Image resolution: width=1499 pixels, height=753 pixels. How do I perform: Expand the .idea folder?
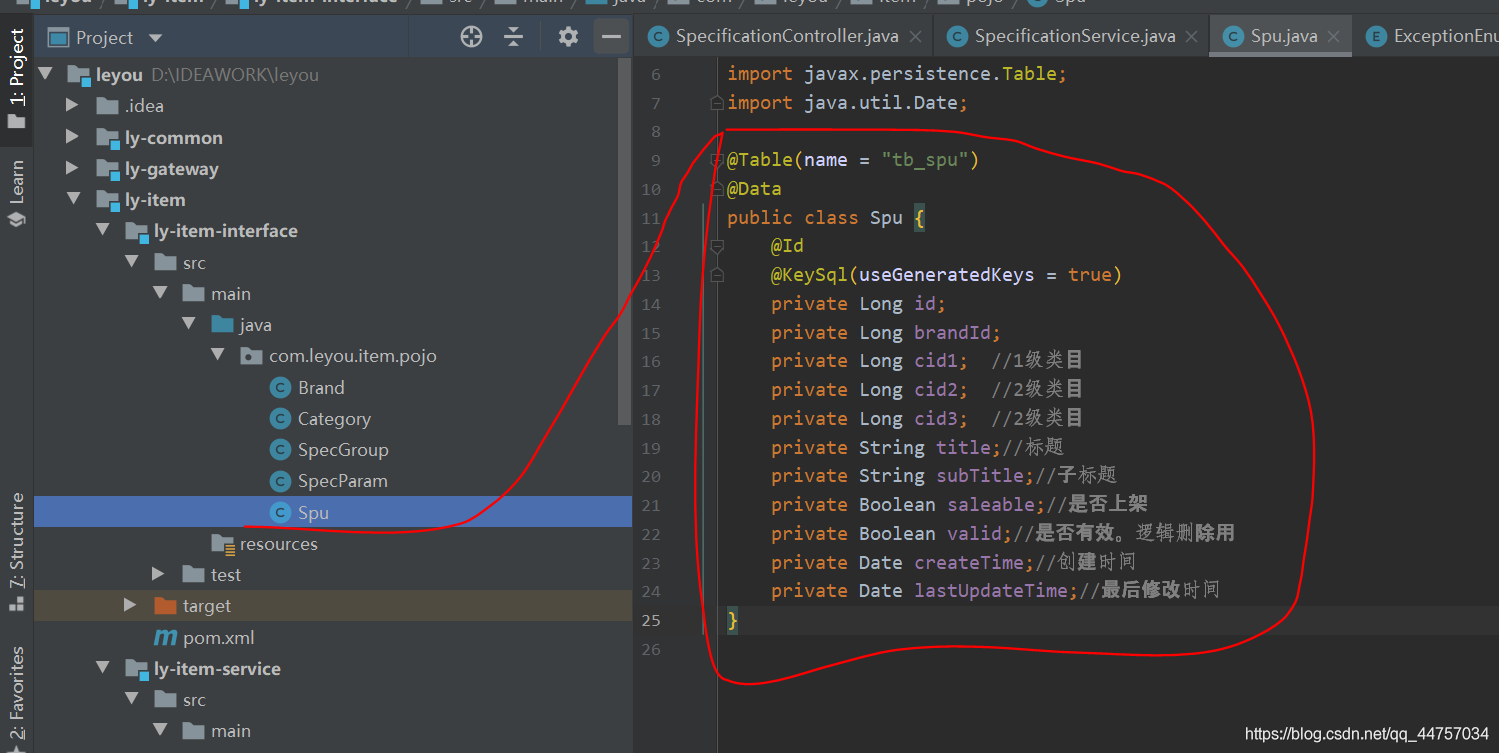pos(72,106)
